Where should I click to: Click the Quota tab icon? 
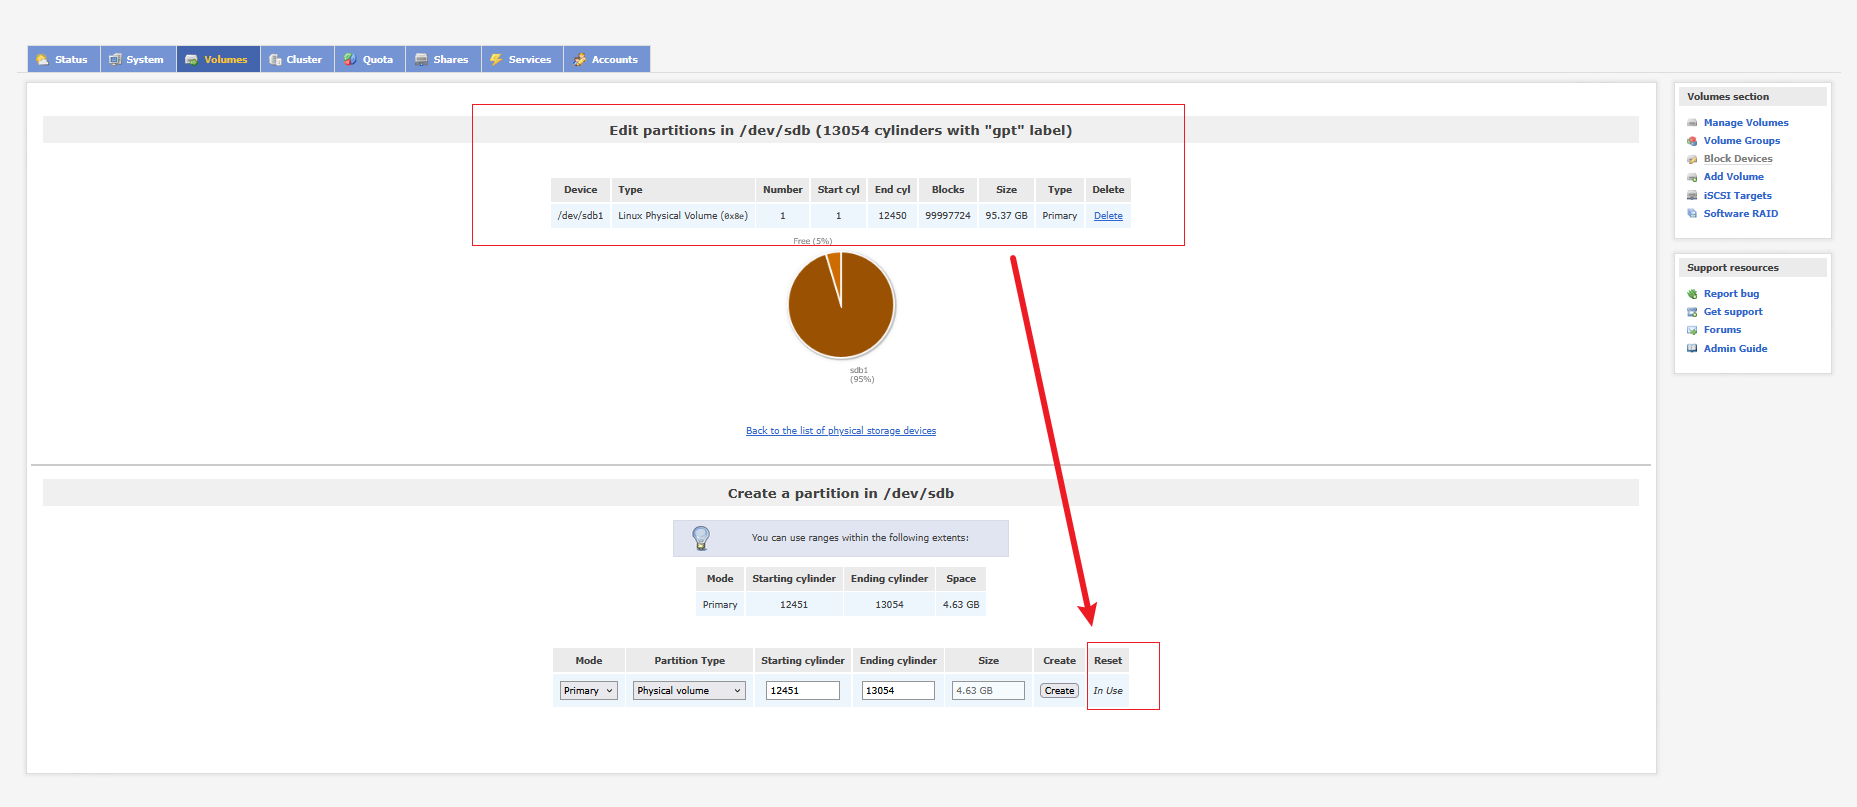pyautogui.click(x=350, y=60)
